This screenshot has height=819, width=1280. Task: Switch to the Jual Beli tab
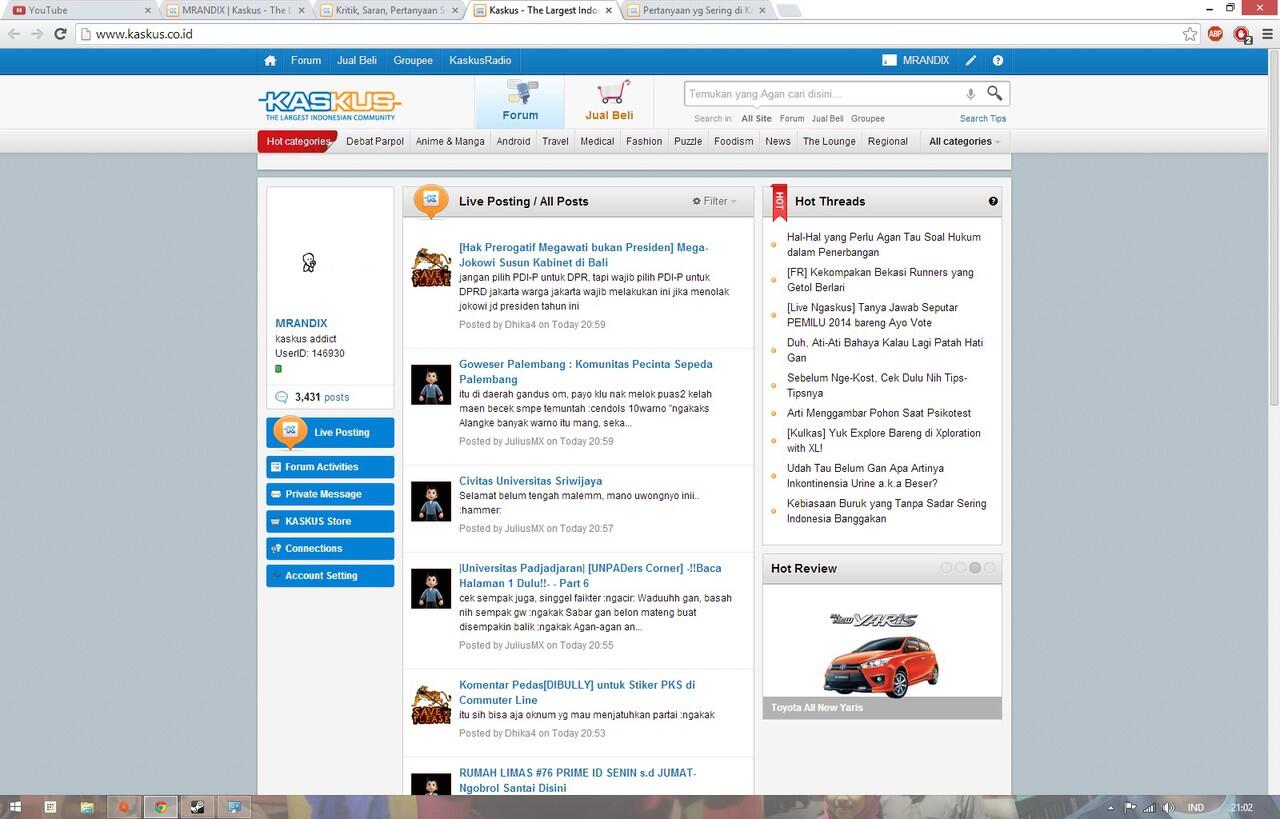pyautogui.click(x=609, y=101)
